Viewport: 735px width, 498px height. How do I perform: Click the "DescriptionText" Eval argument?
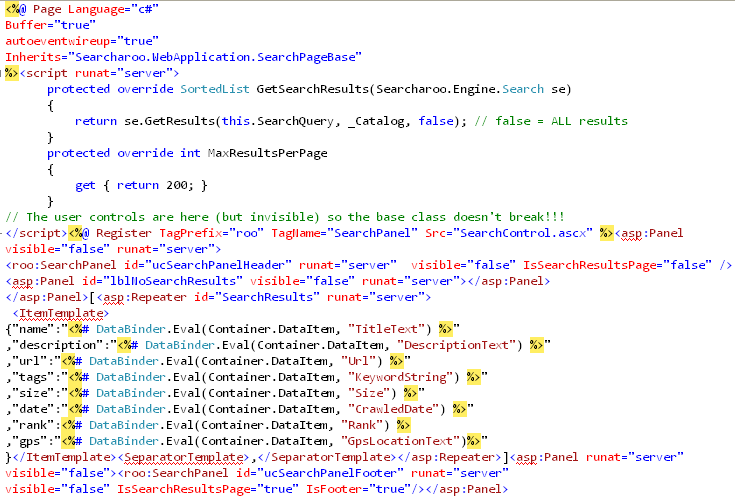coord(459,345)
